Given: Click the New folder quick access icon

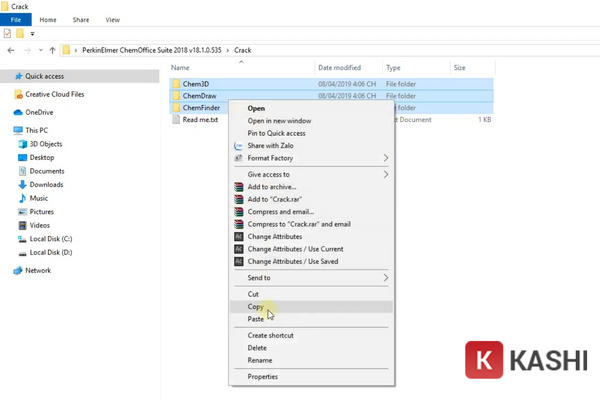Looking at the screenshot, I should [20, 34].
